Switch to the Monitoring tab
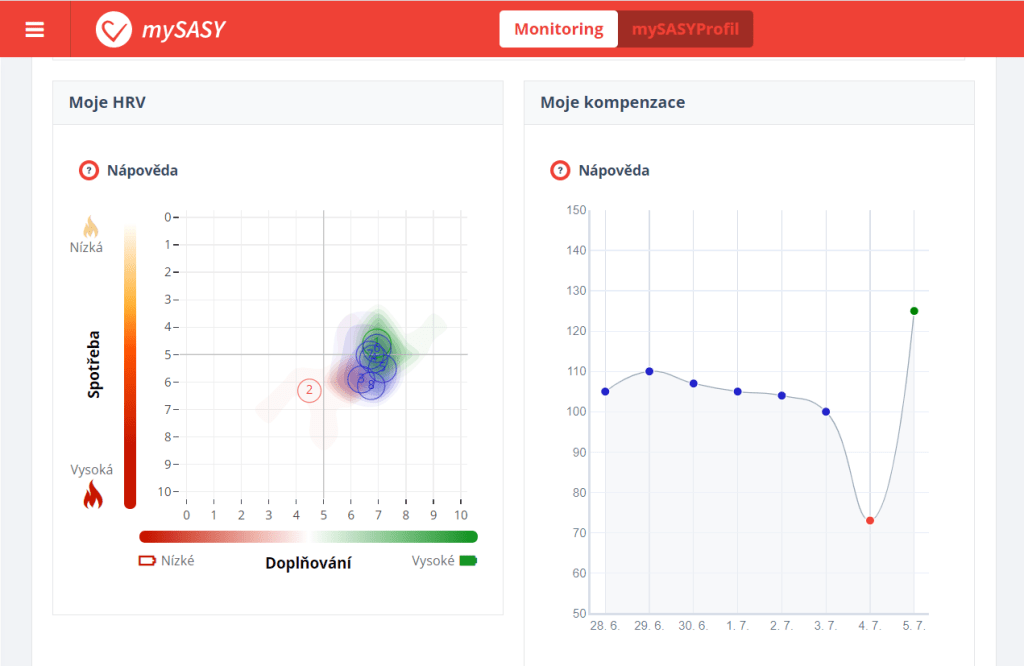The height and width of the screenshot is (666, 1024). (x=558, y=29)
